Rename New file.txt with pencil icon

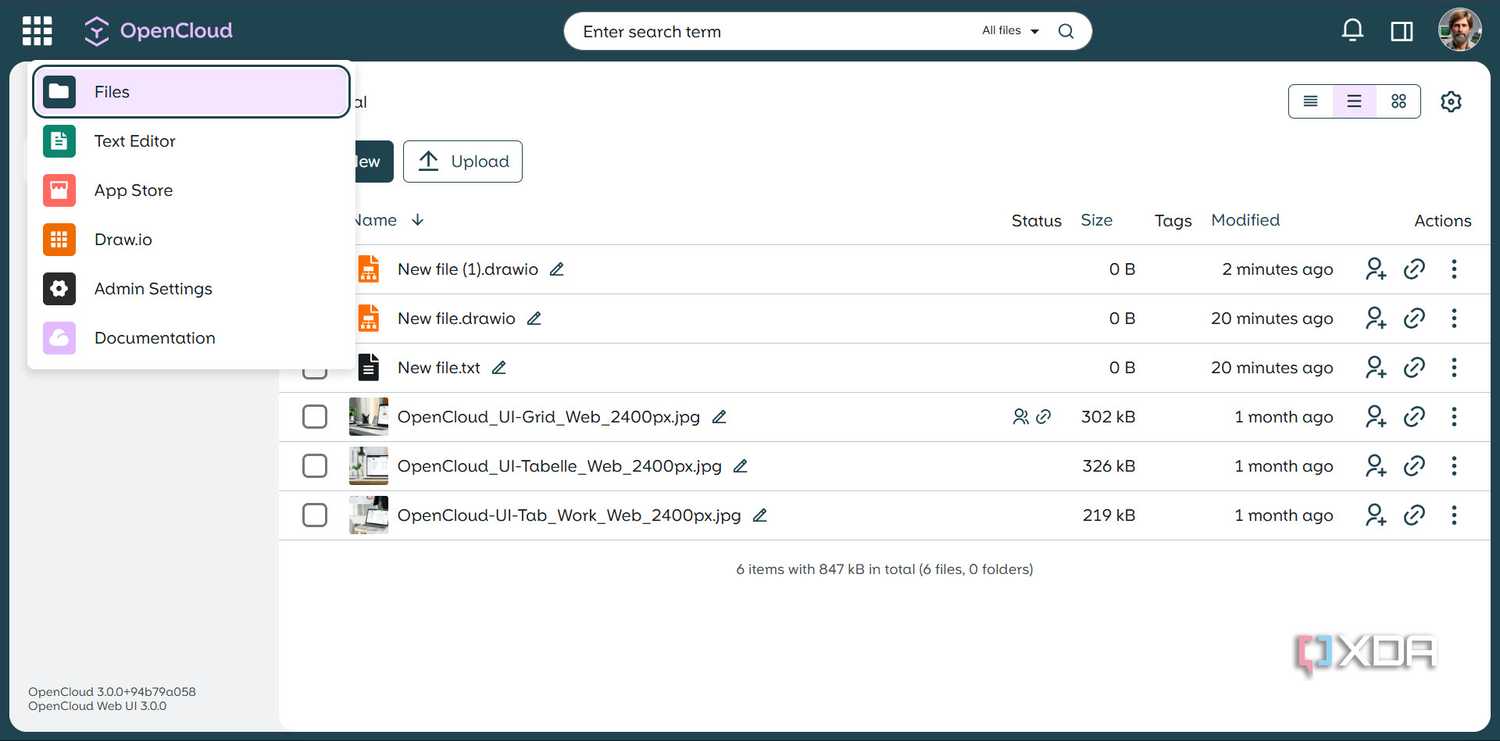coord(499,367)
